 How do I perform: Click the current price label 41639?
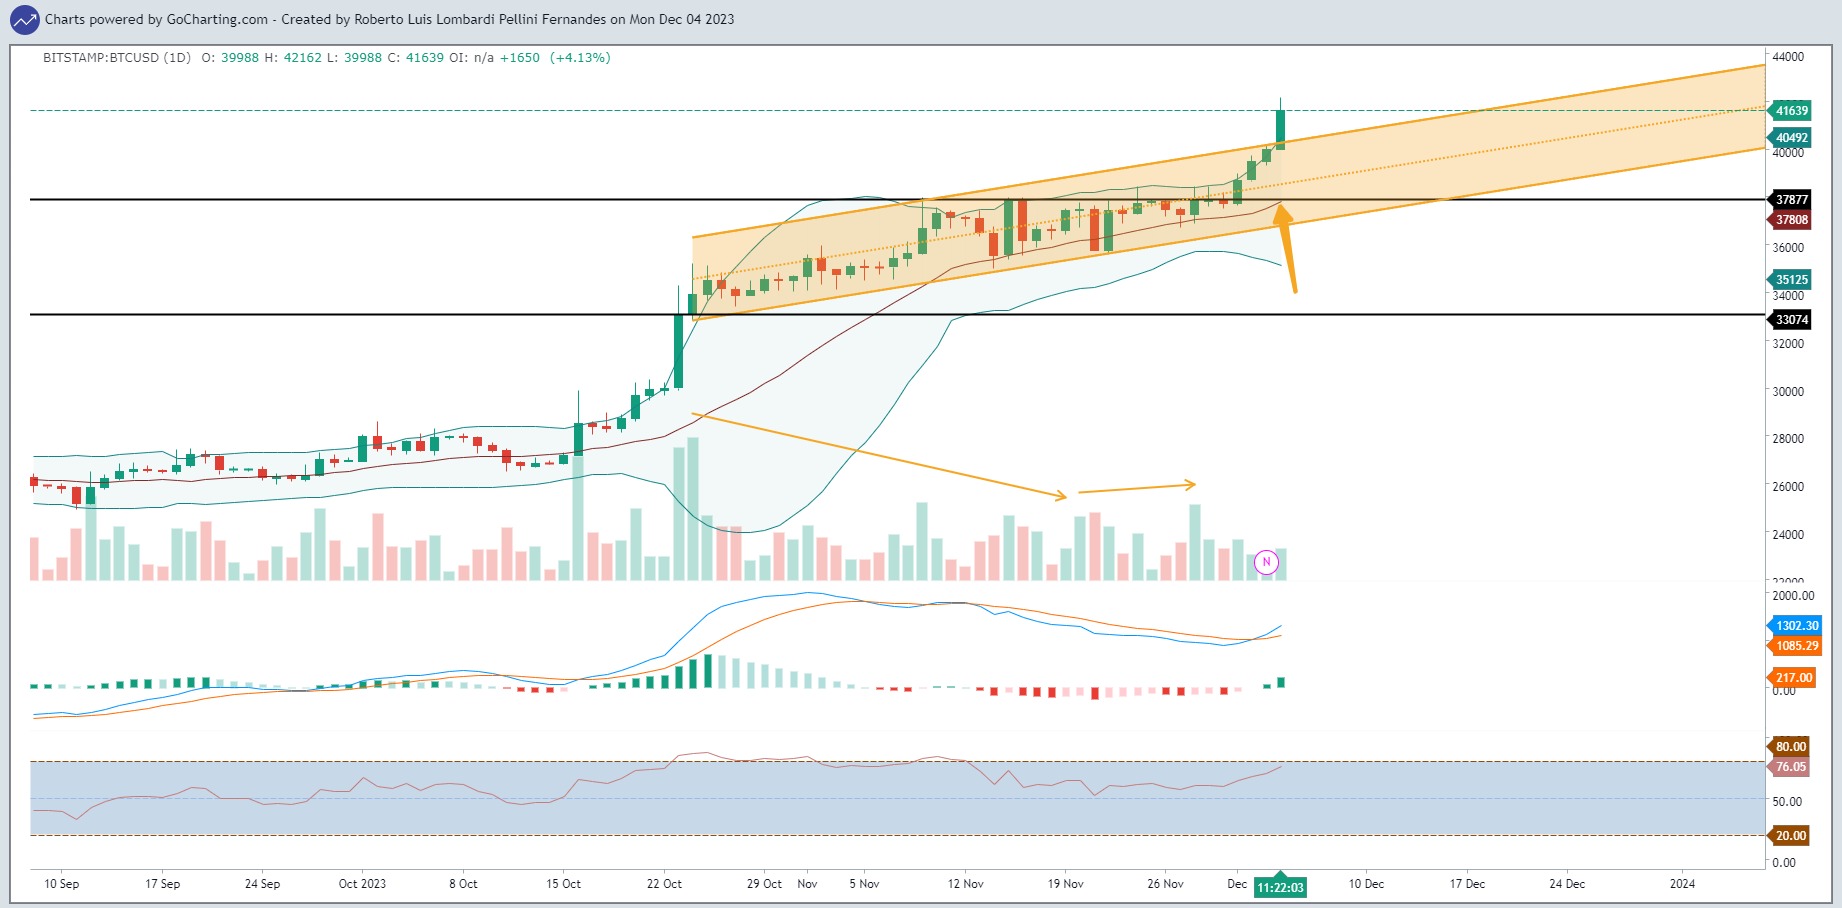1791,111
